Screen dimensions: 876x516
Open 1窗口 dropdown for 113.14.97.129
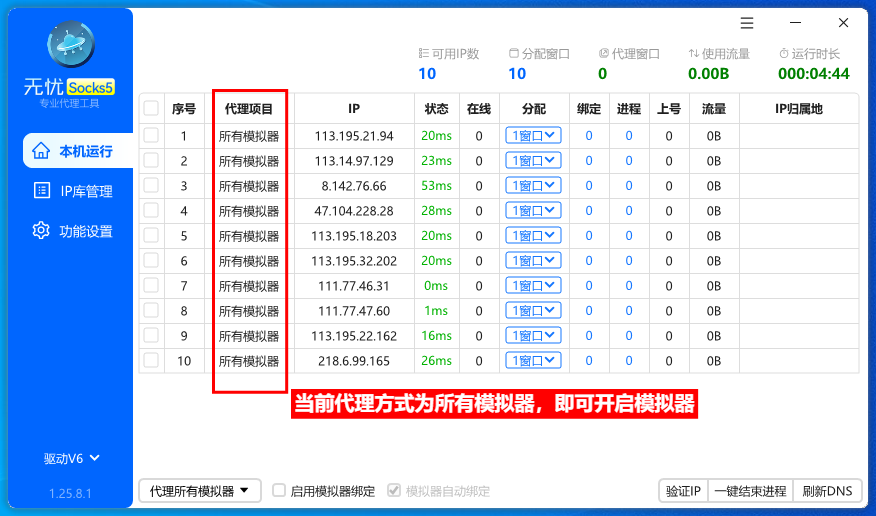(x=533, y=161)
